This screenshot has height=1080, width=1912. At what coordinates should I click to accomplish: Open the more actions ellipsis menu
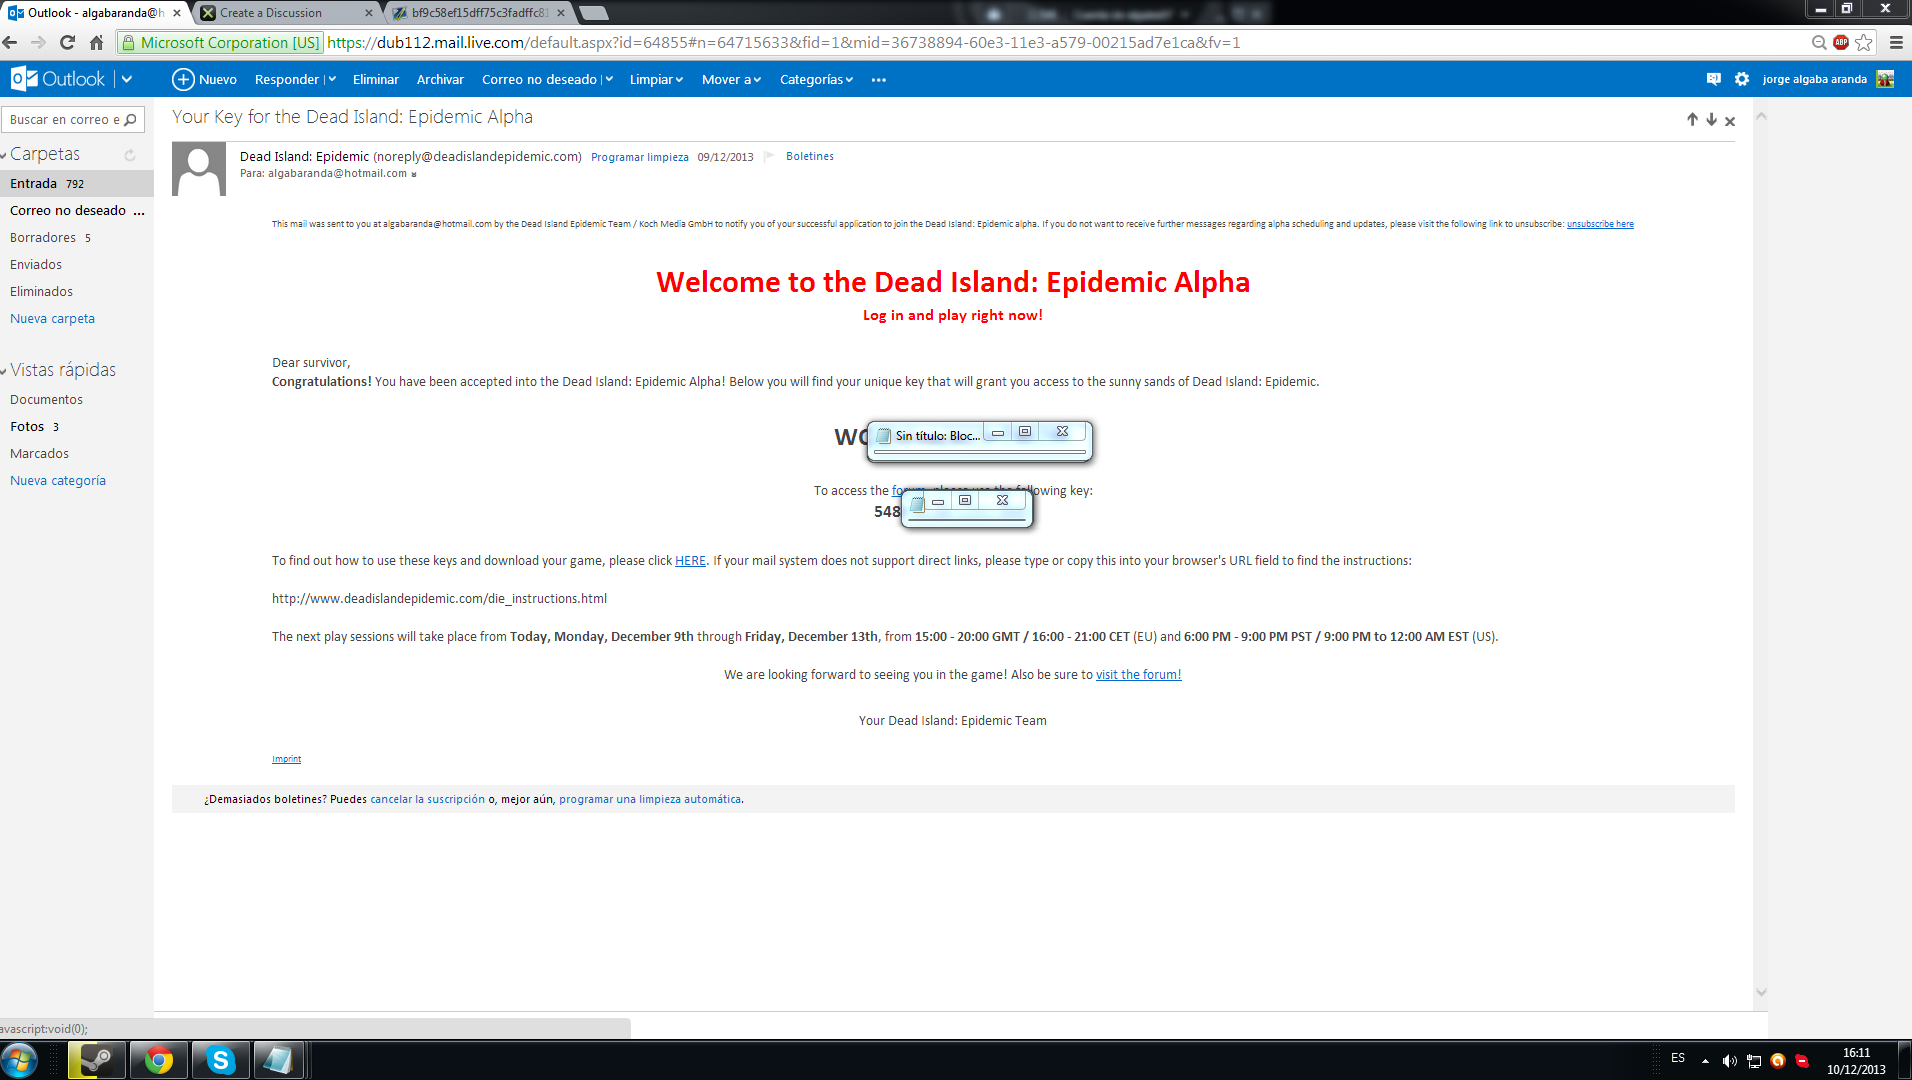pos(879,79)
